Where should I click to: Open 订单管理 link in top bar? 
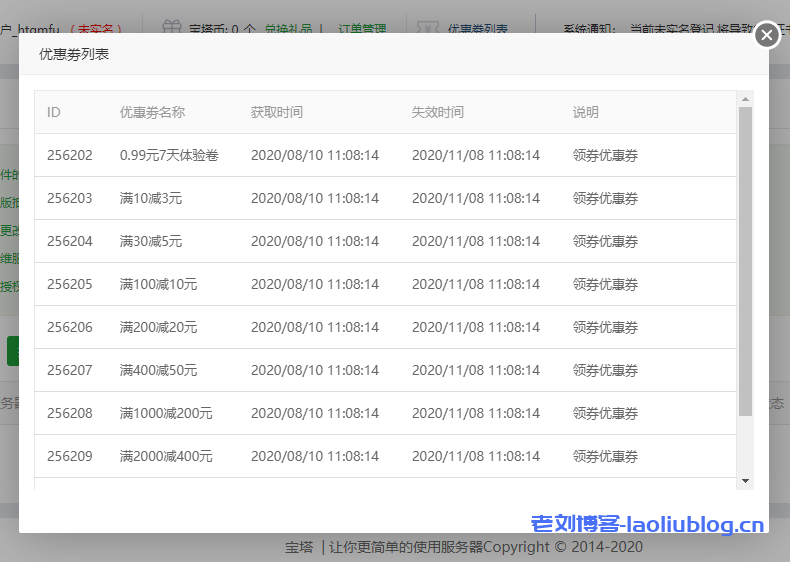tap(361, 30)
